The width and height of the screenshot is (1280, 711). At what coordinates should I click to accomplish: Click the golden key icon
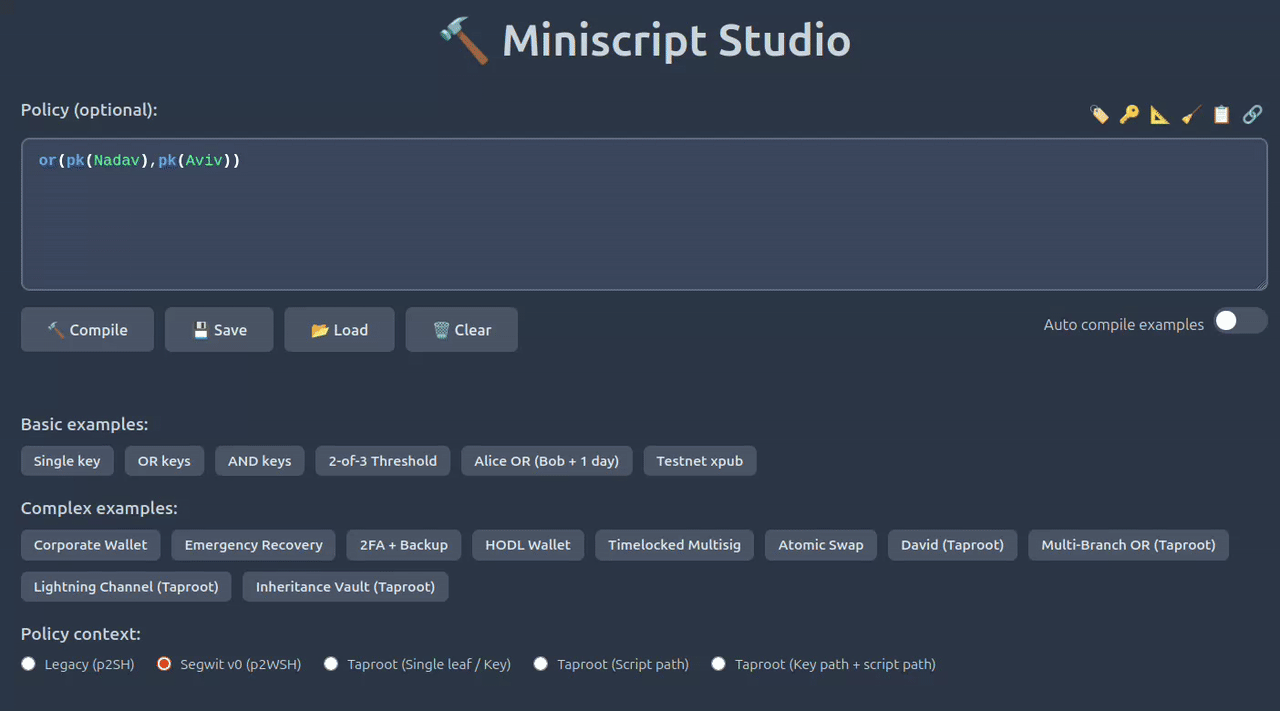1129,115
